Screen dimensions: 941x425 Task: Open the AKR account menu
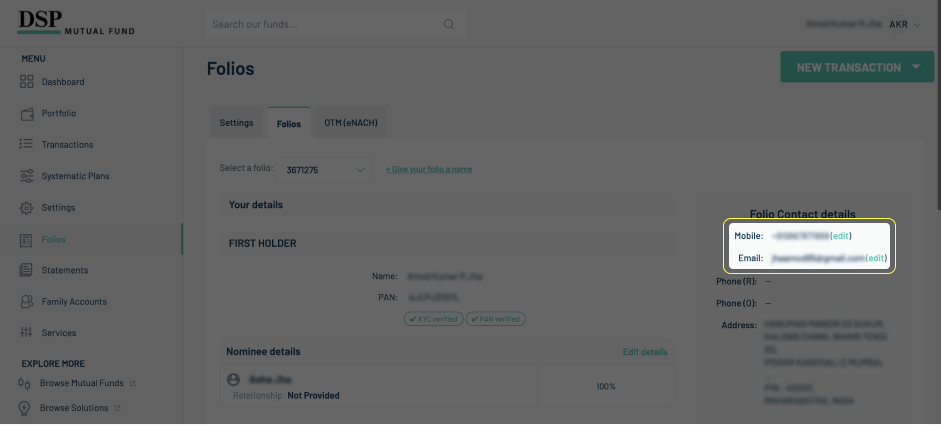pos(905,24)
